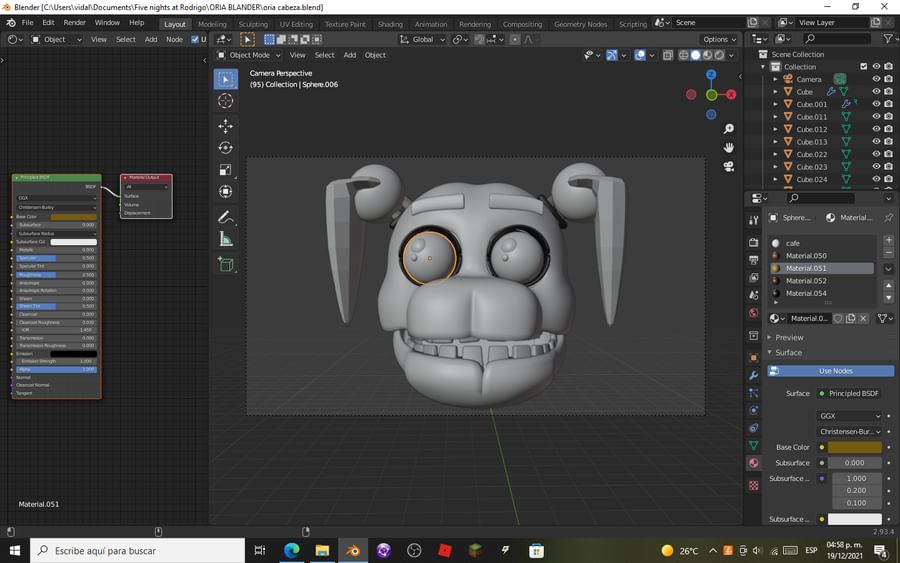
Task: Pick the Measure tool
Action: pos(226,239)
